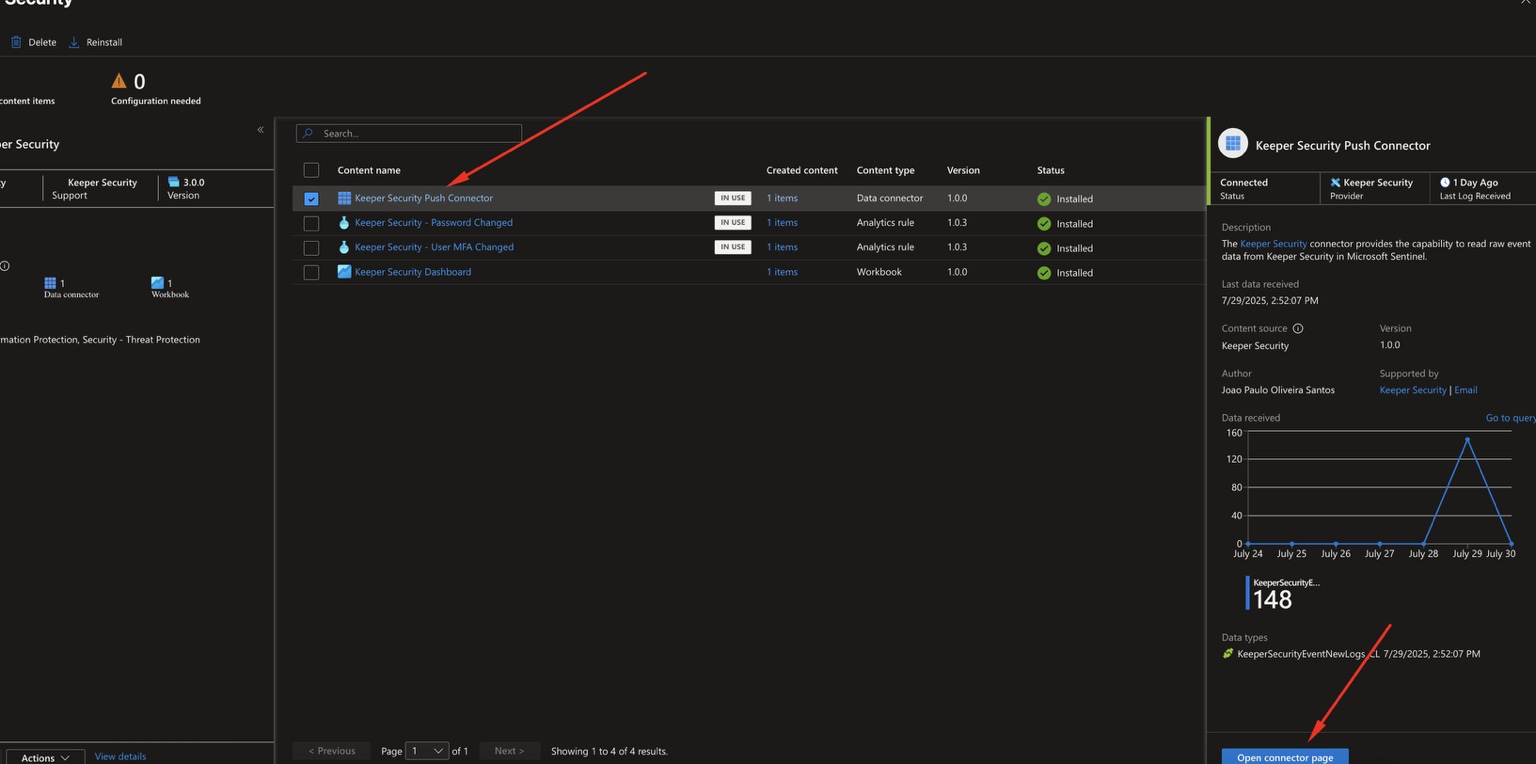
Task: Click the User MFA Changed flask icon
Action: pyautogui.click(x=344, y=247)
